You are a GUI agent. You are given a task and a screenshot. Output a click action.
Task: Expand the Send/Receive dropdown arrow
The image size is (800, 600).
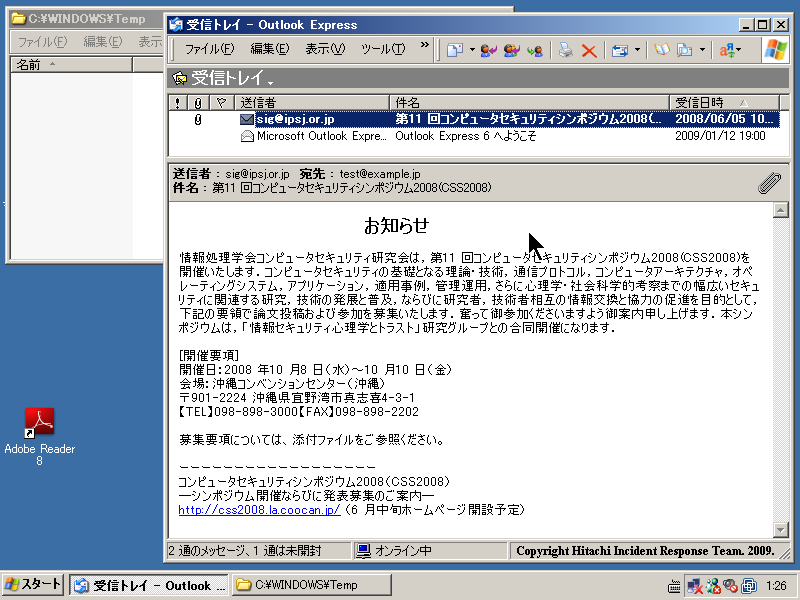[x=637, y=49]
